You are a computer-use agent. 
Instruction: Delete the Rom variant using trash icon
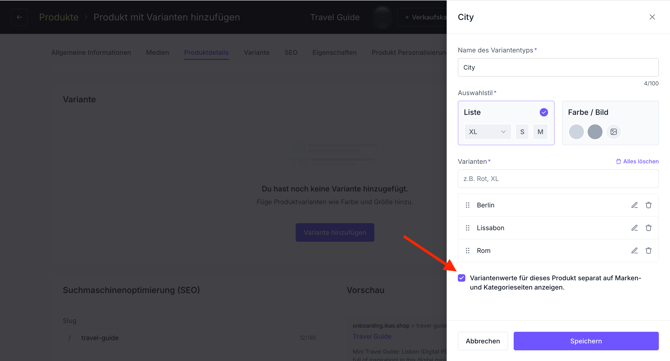tap(648, 250)
